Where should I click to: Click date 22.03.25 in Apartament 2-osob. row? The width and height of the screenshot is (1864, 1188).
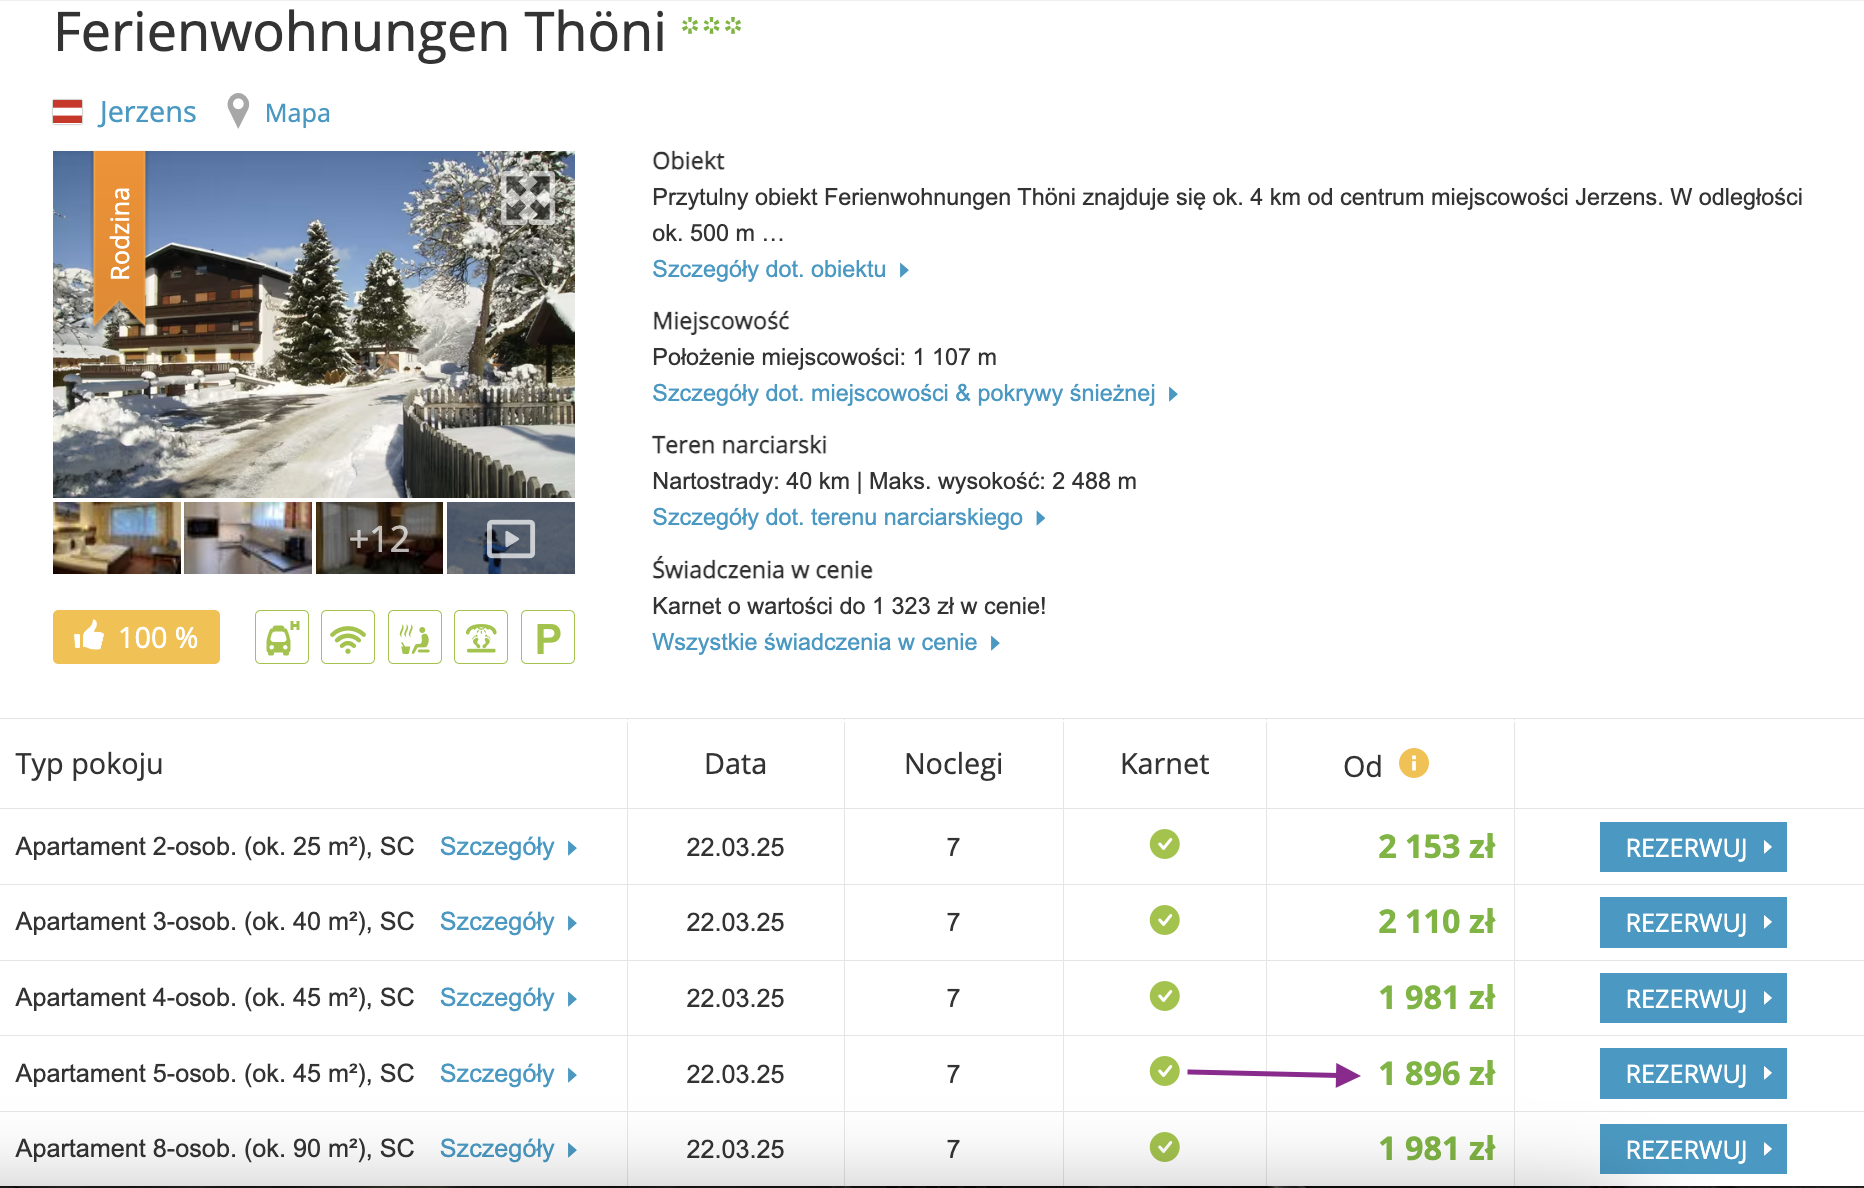click(735, 847)
